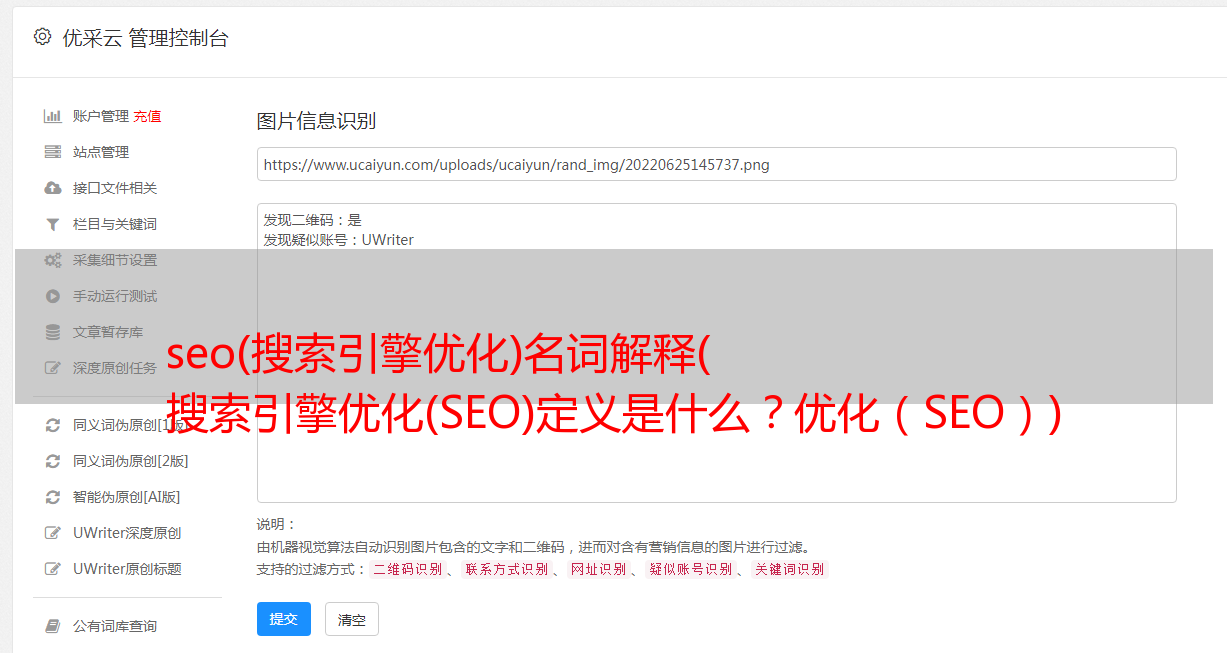1227x653 pixels.
Task: Open the 账户管理 menu item
Action: click(x=101, y=116)
